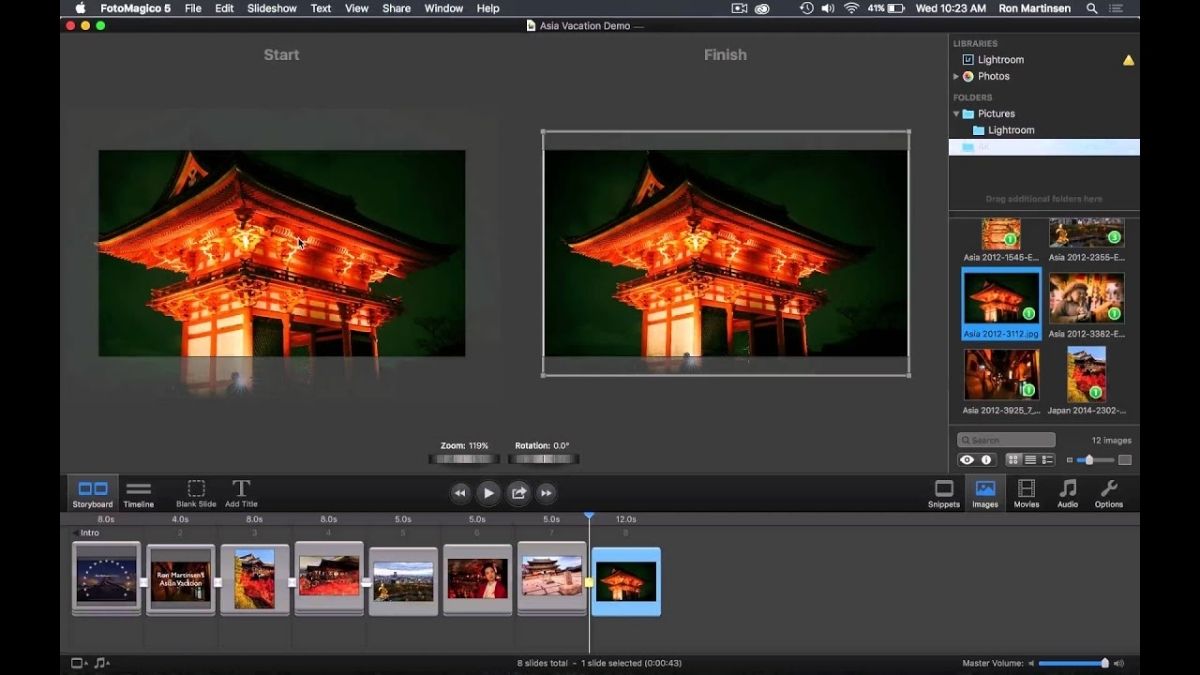Open the Slideshow menu
Viewport: 1200px width, 675px height.
[x=271, y=8]
